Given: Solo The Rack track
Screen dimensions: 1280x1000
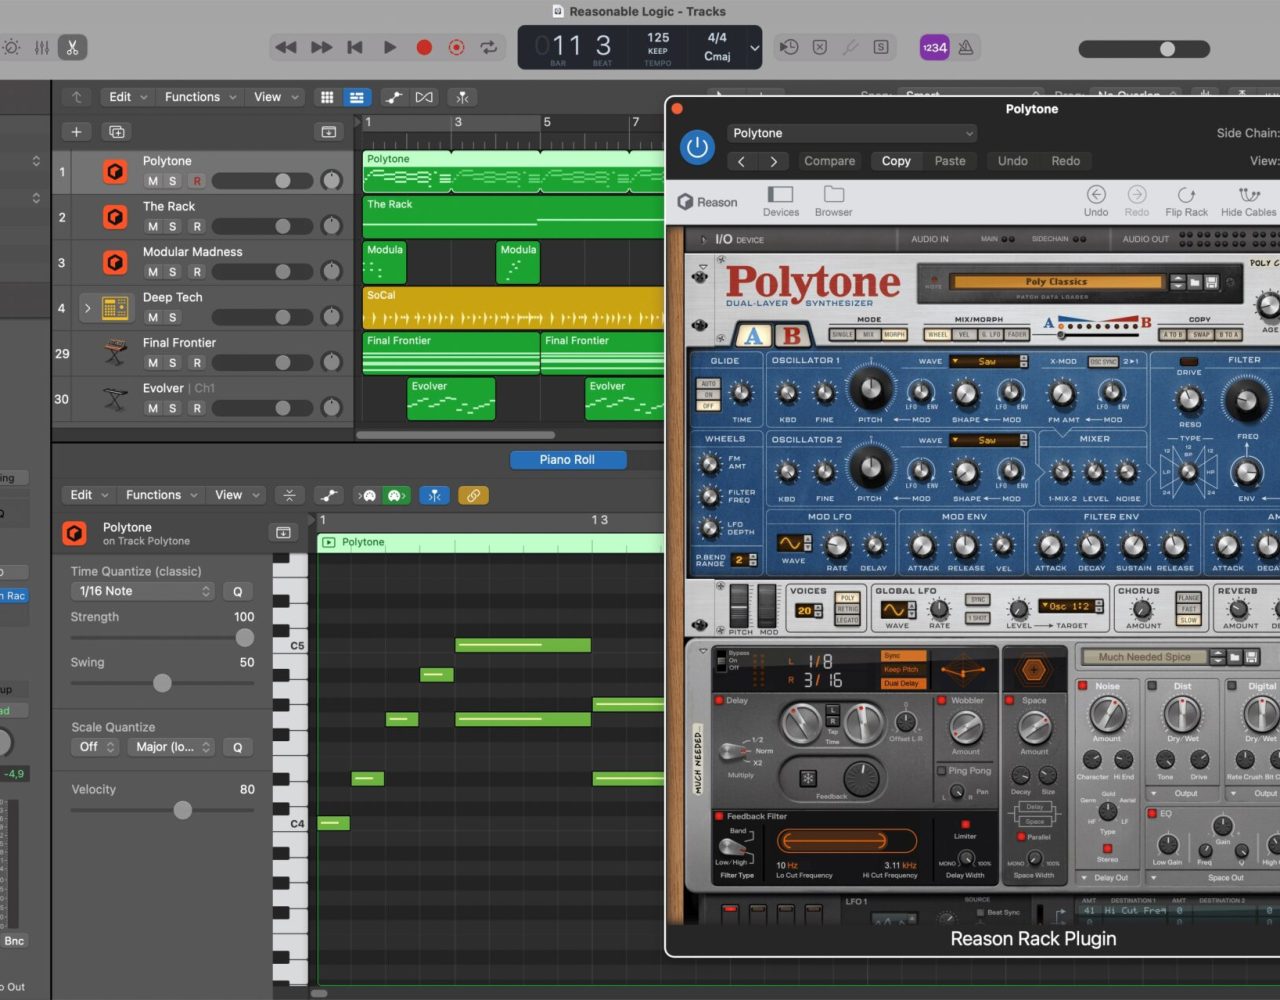Looking at the screenshot, I should (x=173, y=226).
